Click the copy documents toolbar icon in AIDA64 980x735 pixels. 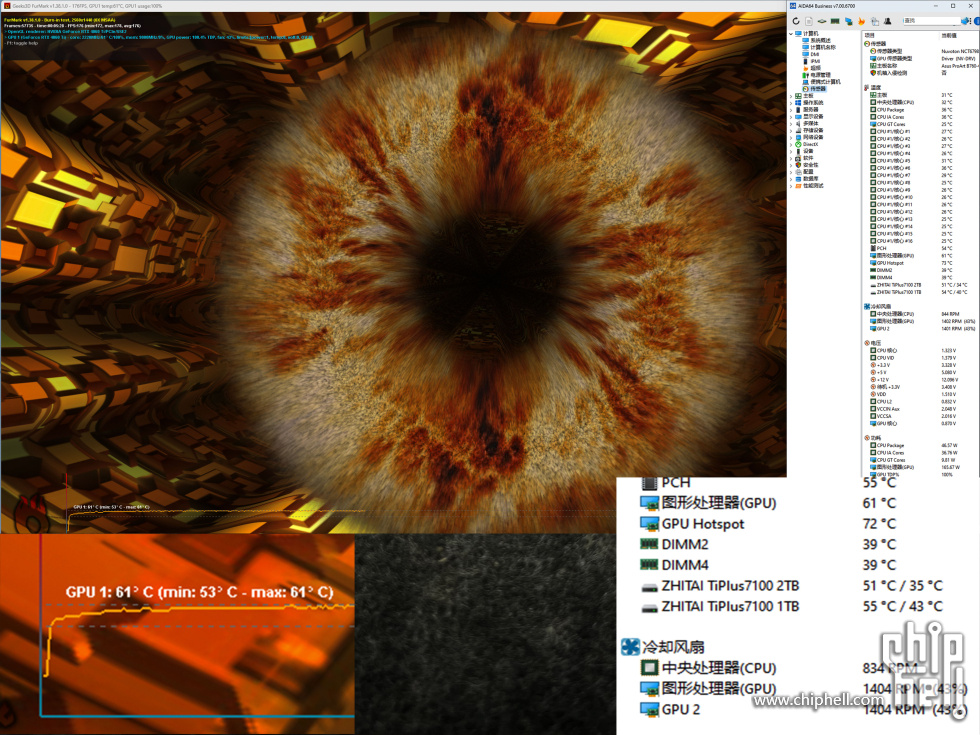(x=874, y=21)
